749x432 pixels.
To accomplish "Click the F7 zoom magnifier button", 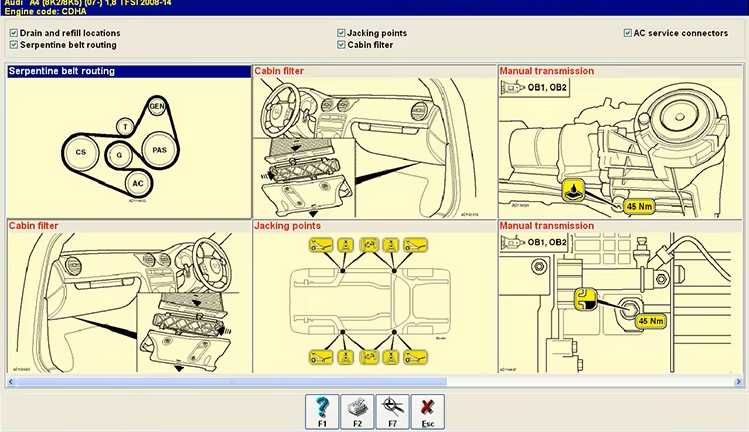I will tap(393, 411).
